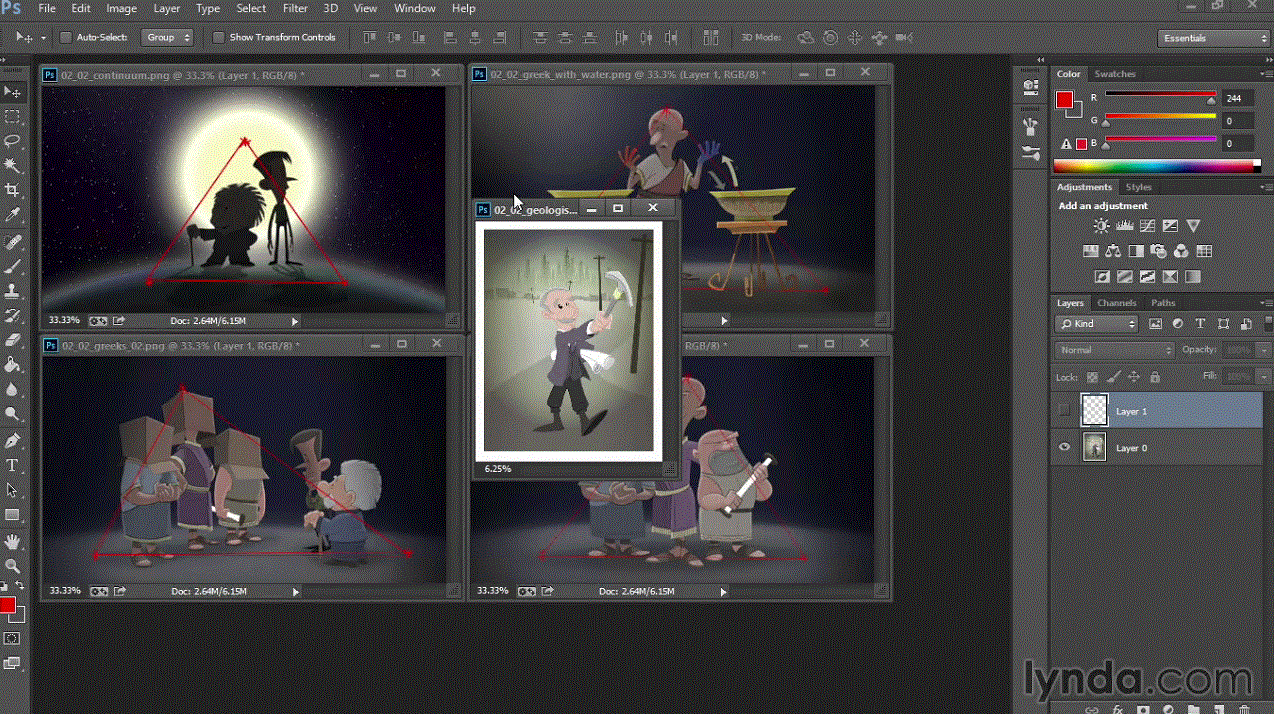The width and height of the screenshot is (1274, 714).
Task: Open the Color panel flyout menu
Action: point(1265,74)
